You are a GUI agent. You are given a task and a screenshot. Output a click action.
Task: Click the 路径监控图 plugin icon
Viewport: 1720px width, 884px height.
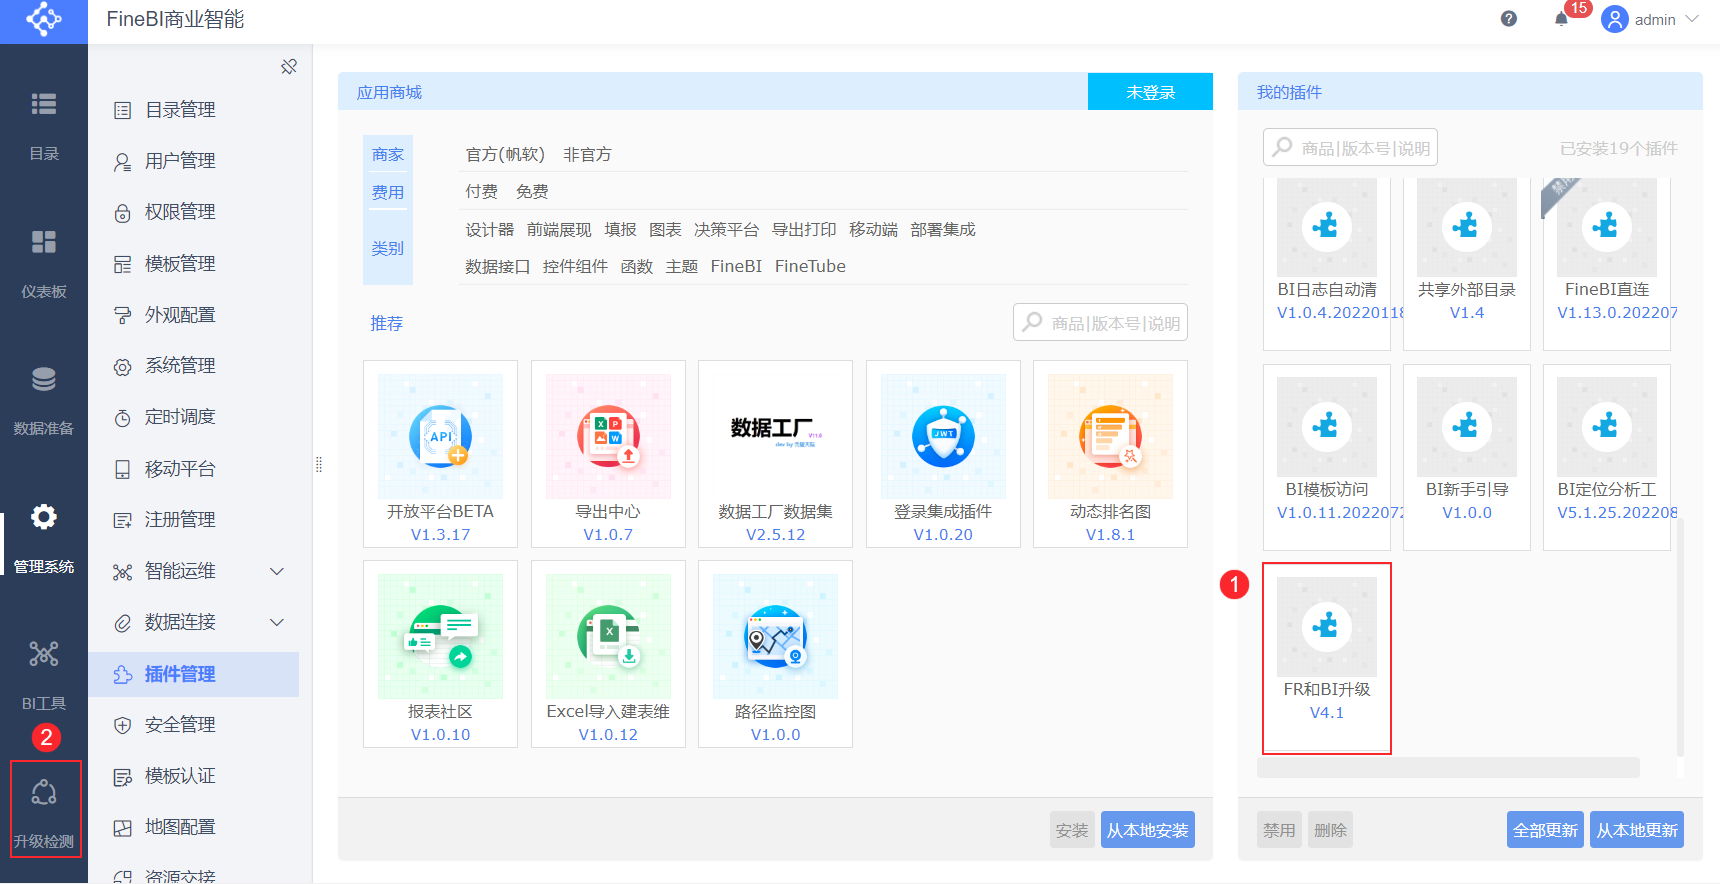pyautogui.click(x=775, y=636)
